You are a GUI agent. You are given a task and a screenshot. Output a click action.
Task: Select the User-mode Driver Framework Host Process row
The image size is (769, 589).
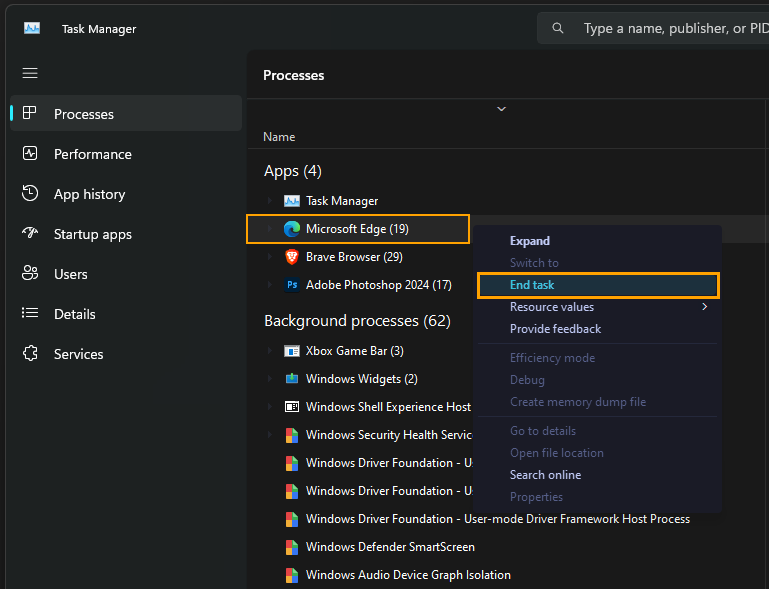[x=498, y=519]
